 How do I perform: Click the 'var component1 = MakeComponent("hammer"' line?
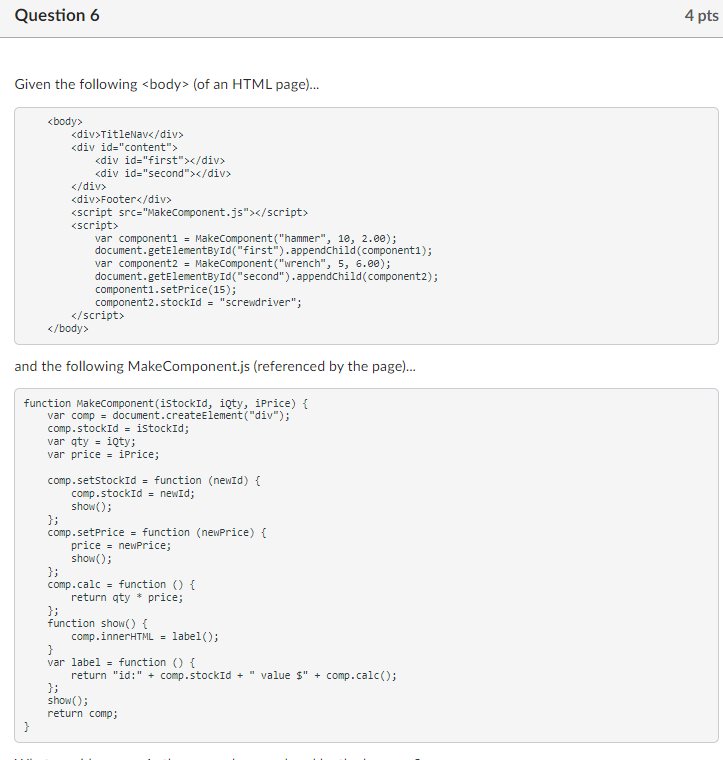click(x=246, y=238)
